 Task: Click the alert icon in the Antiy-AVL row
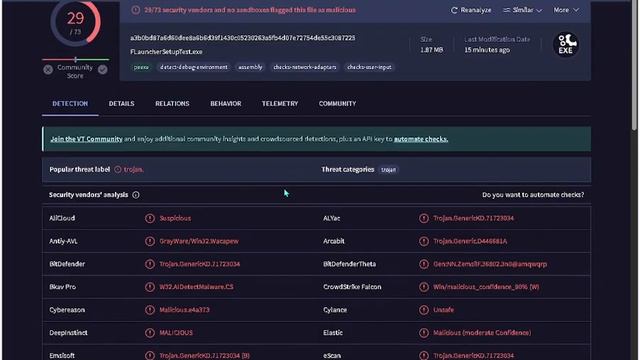coord(150,241)
